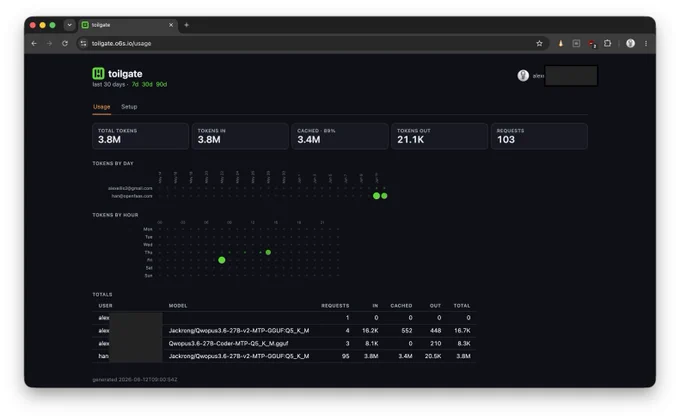Click the Tokens Out 21.1K card

440,136
